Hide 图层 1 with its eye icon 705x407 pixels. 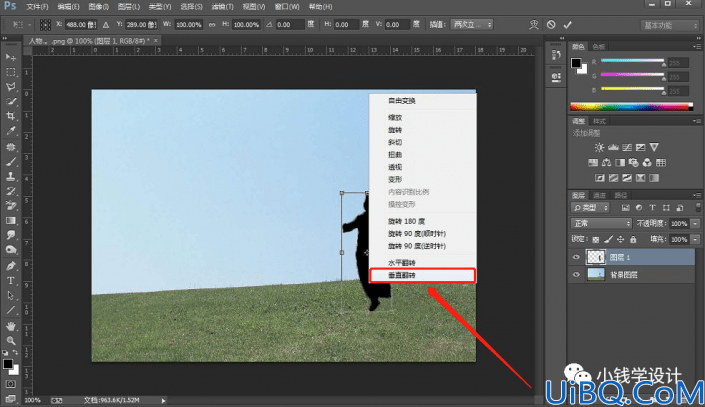click(x=576, y=257)
